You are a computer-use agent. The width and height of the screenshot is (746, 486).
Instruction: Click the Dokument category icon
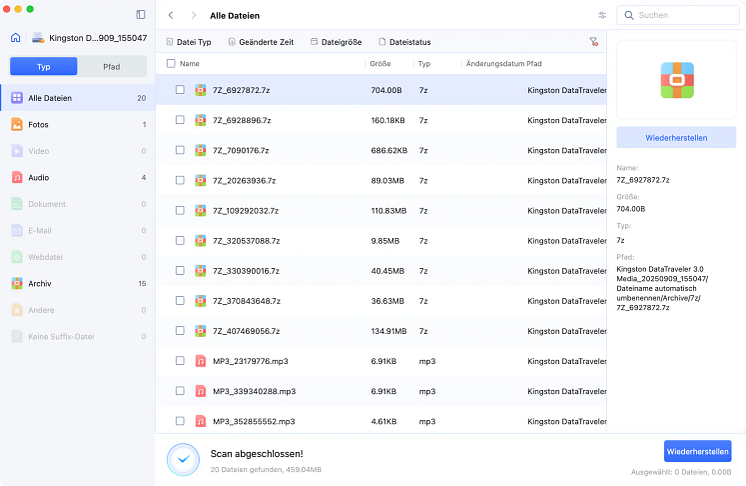point(17,204)
